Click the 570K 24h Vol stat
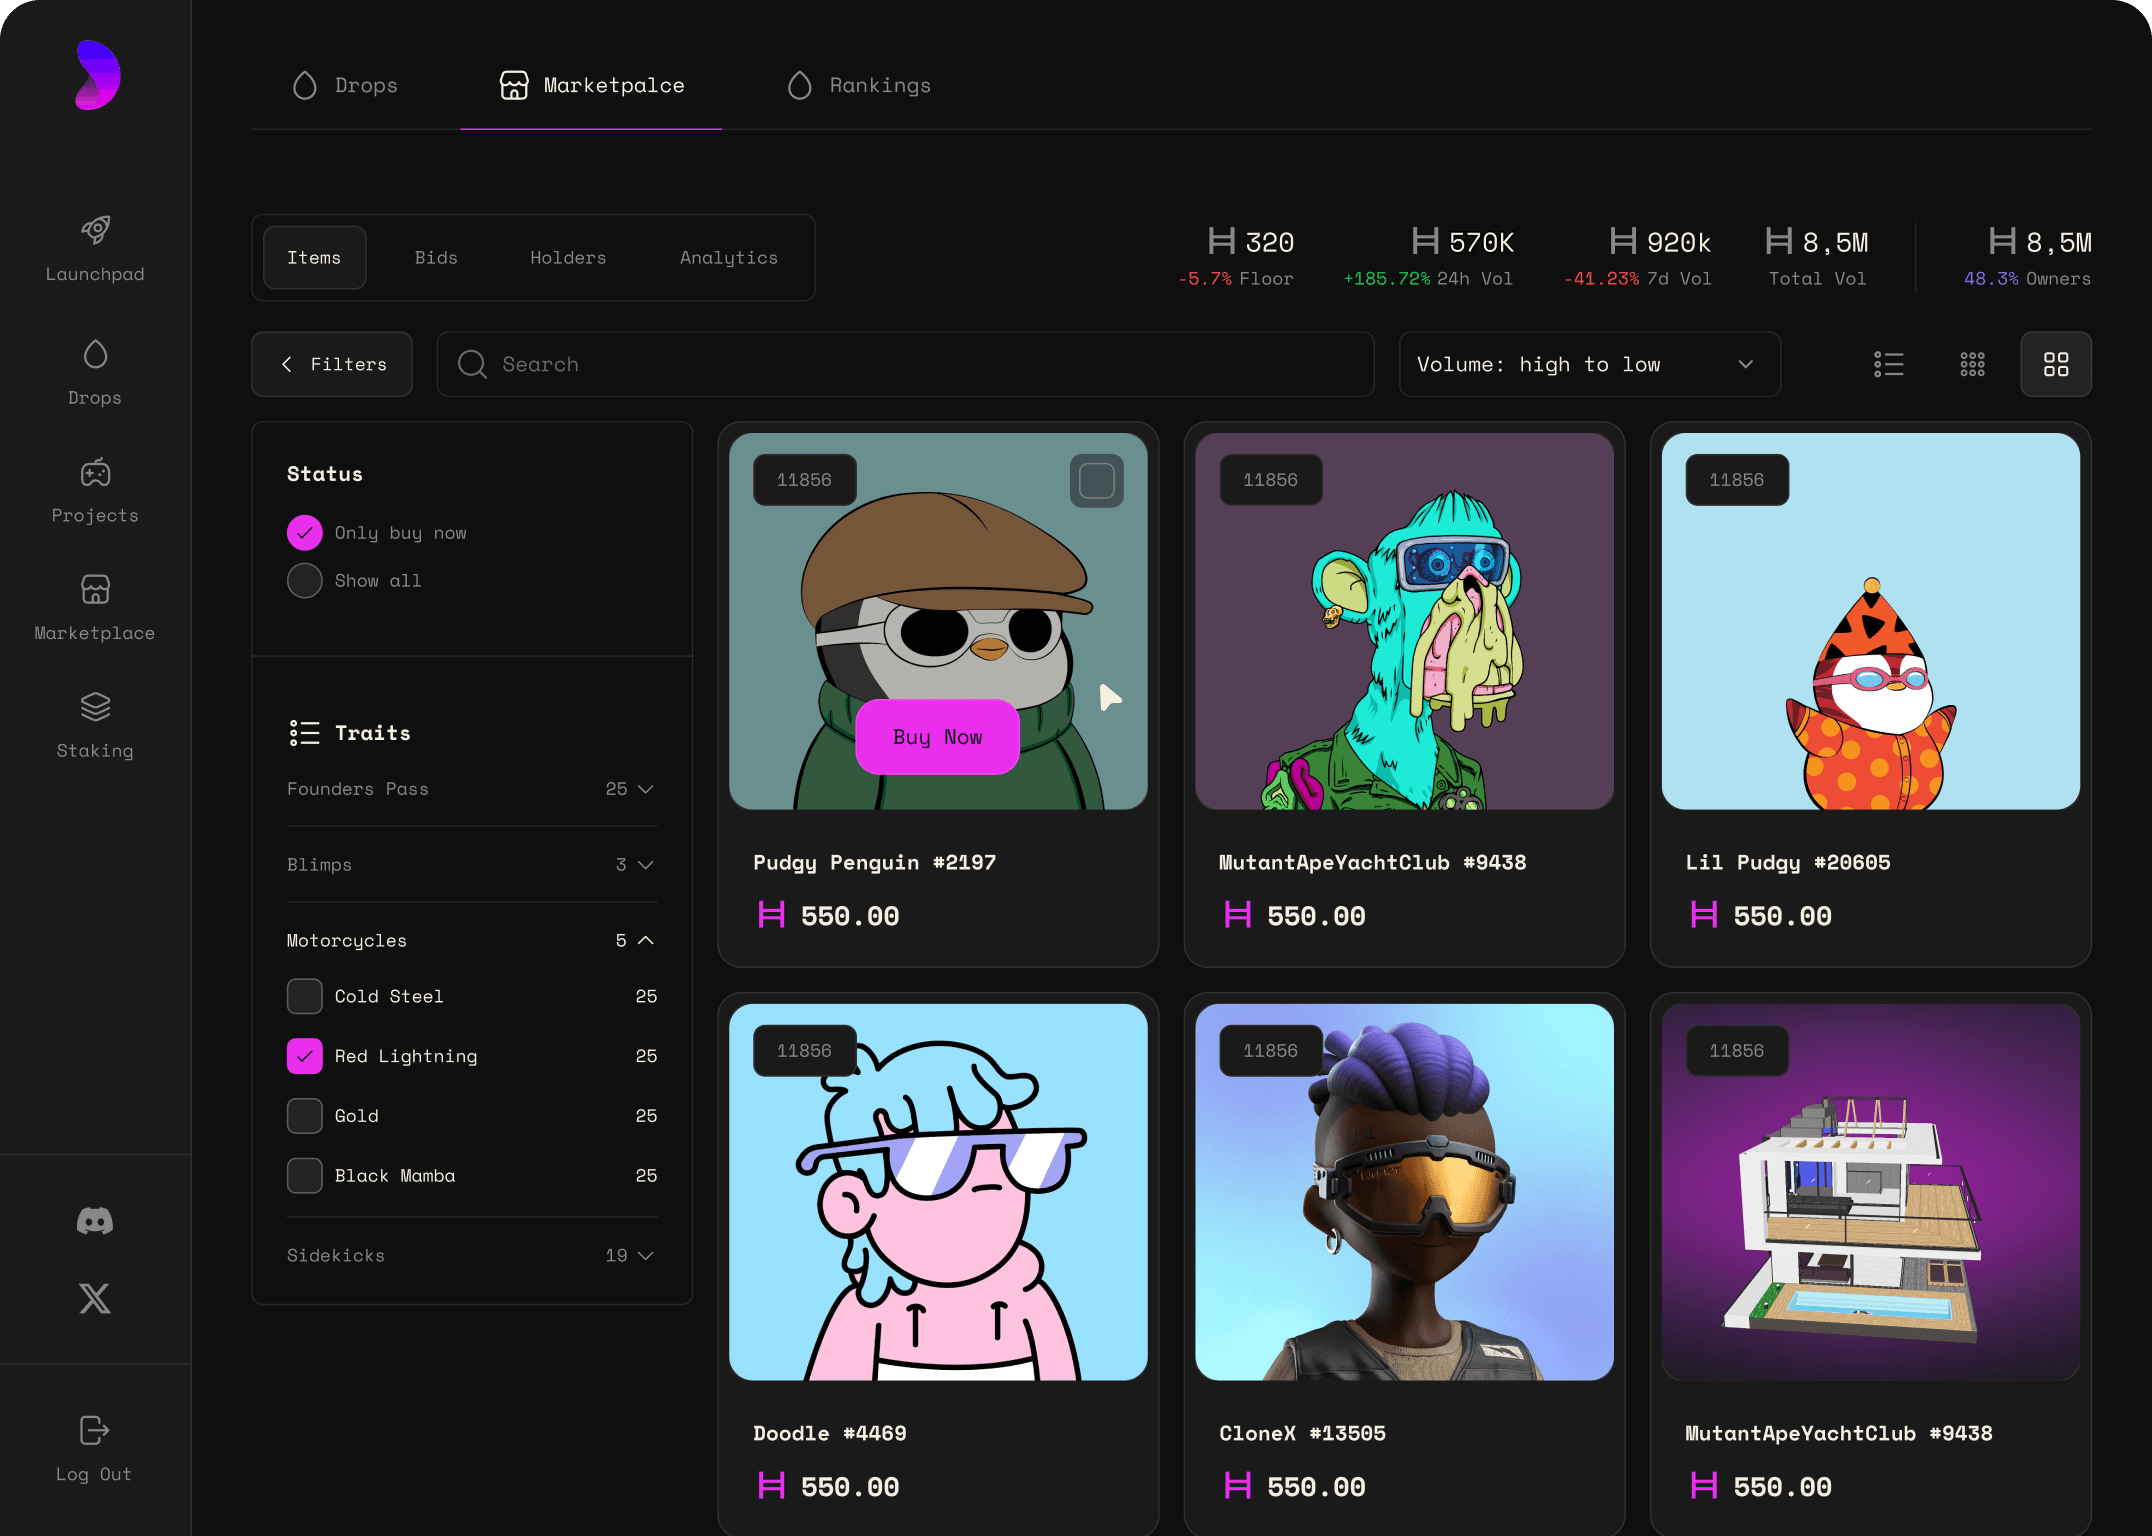 [x=1429, y=257]
